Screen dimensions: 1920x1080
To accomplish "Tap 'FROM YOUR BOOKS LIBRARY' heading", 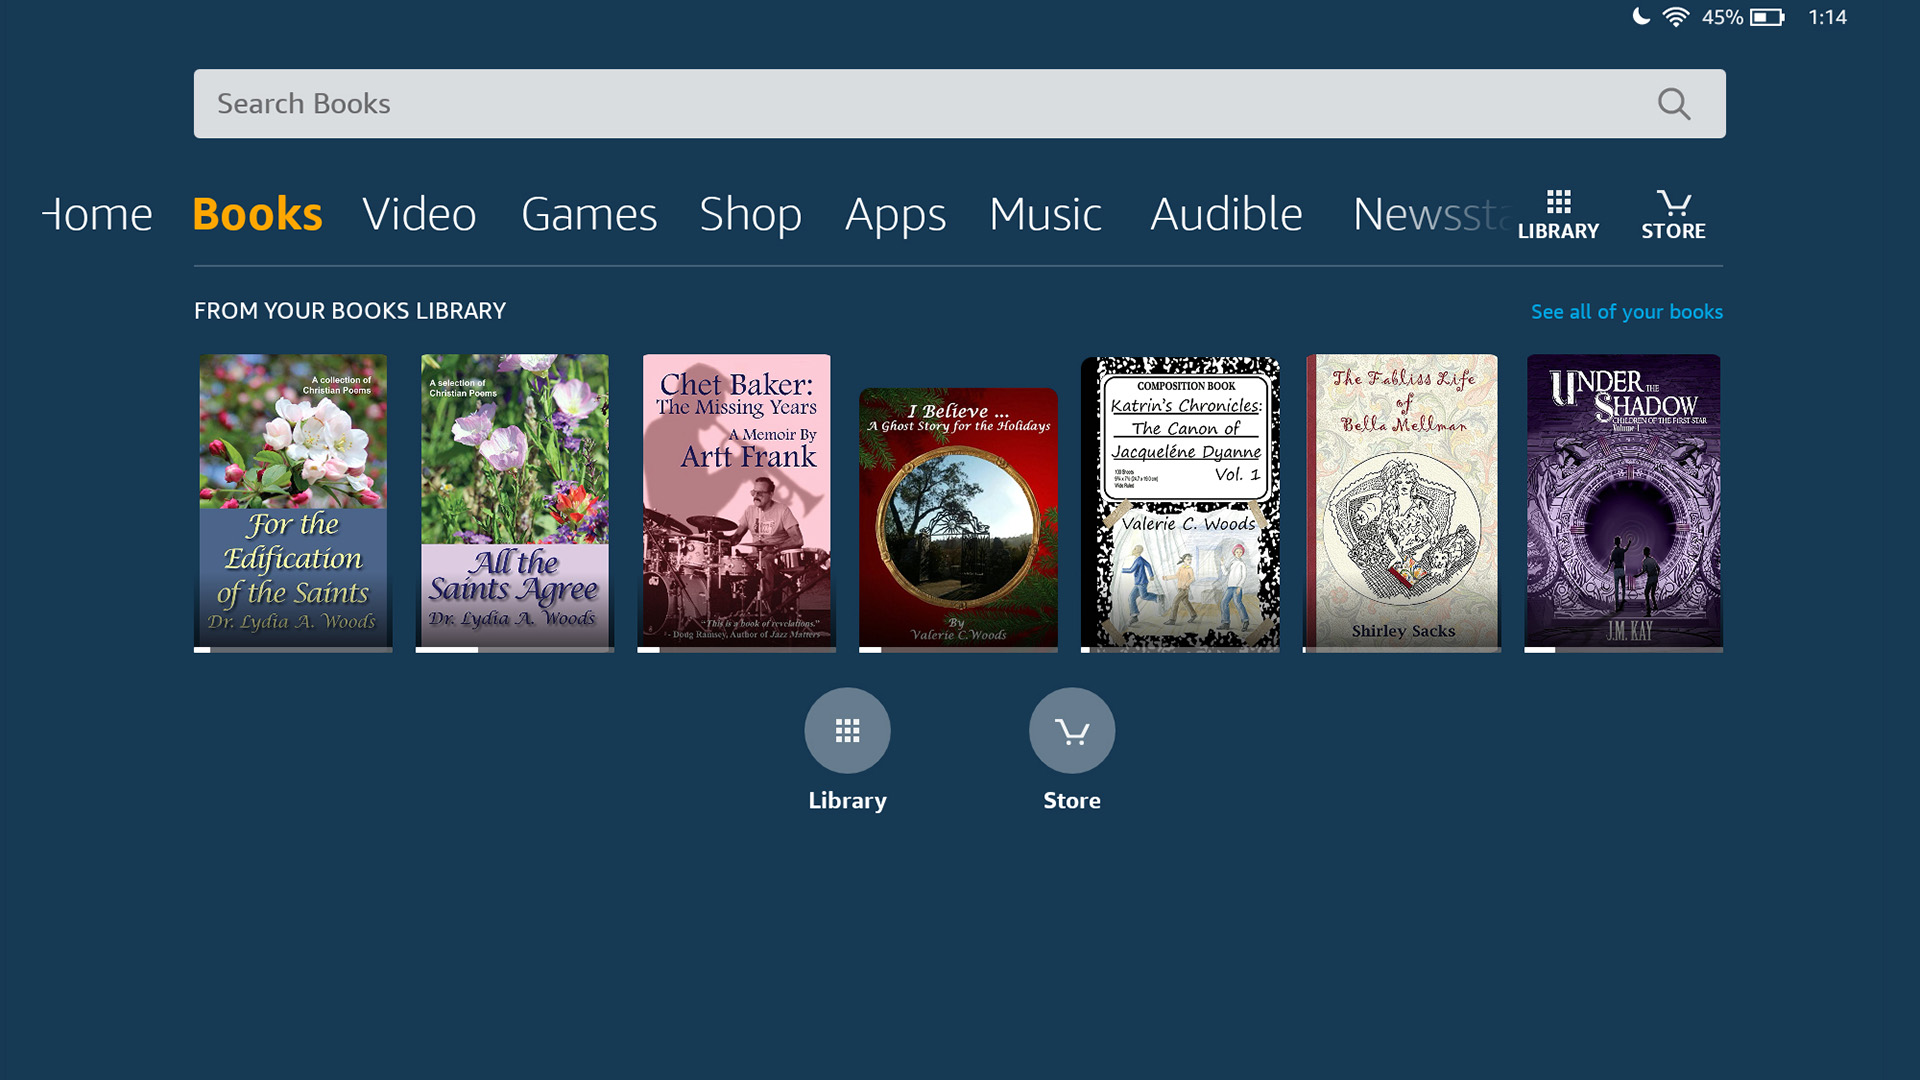I will click(350, 311).
